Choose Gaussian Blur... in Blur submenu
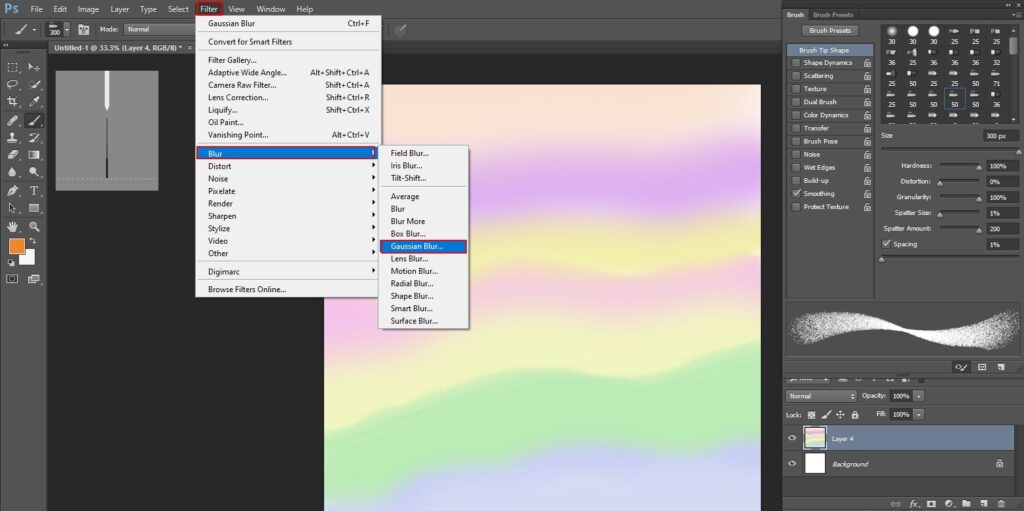This screenshot has height=511, width=1024. click(423, 246)
